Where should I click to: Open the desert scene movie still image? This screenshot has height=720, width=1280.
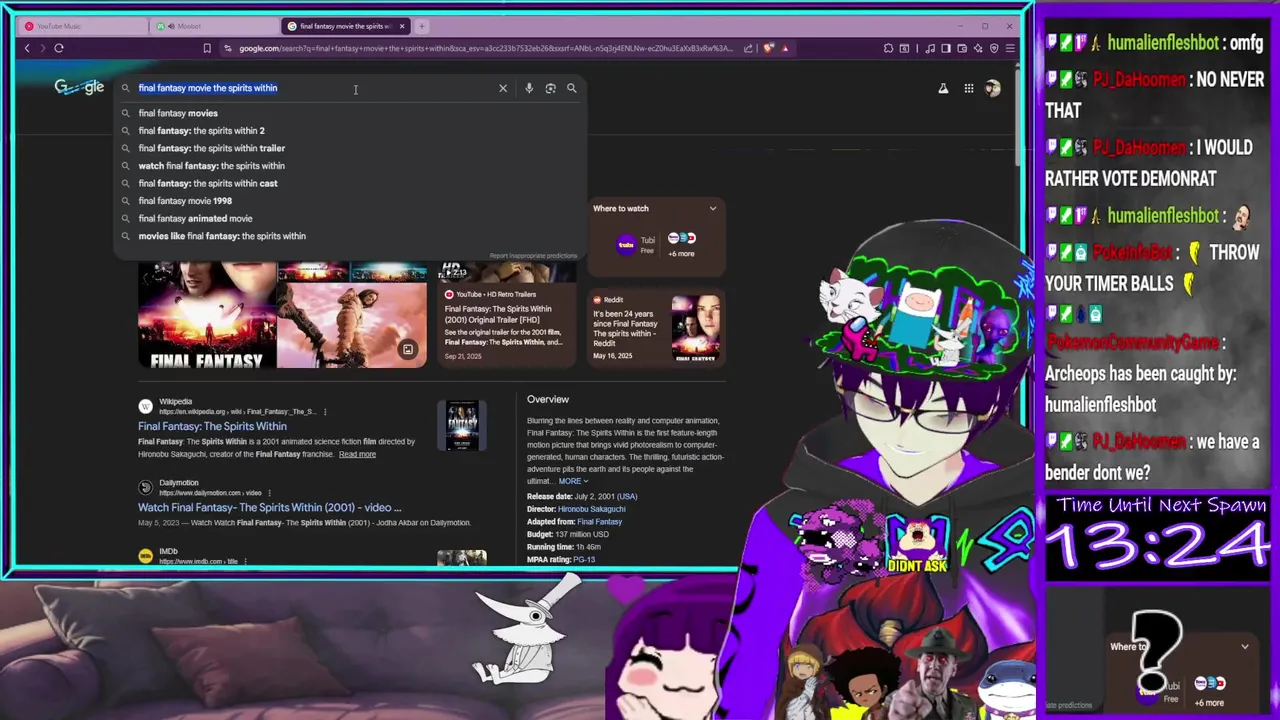[352, 326]
